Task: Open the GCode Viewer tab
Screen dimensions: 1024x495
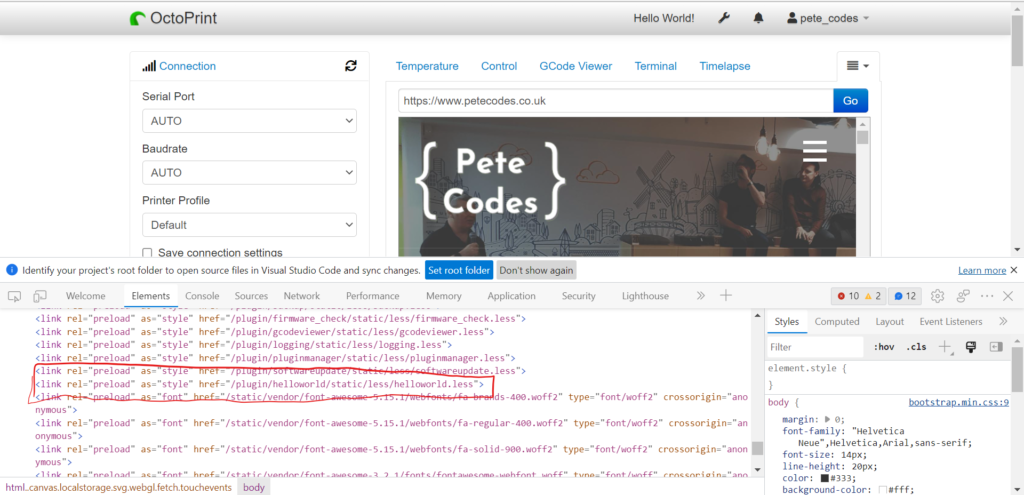Action: pos(576,66)
